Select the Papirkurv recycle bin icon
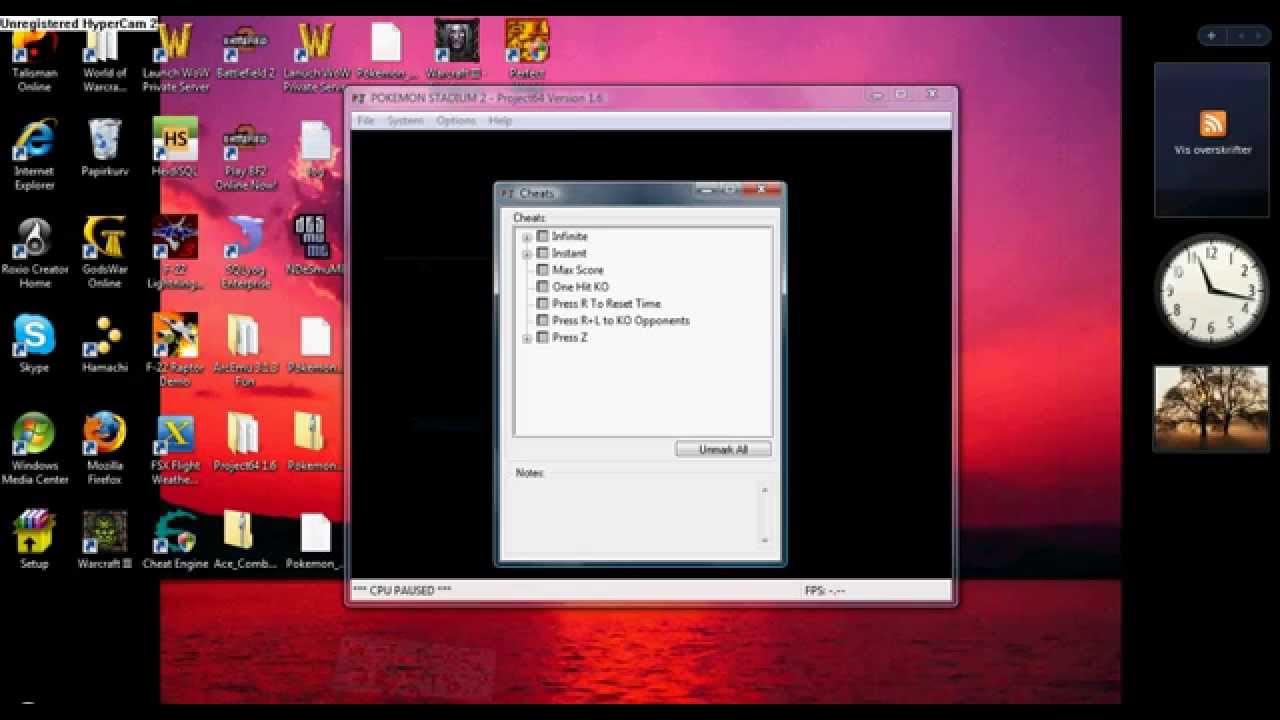 (104, 148)
